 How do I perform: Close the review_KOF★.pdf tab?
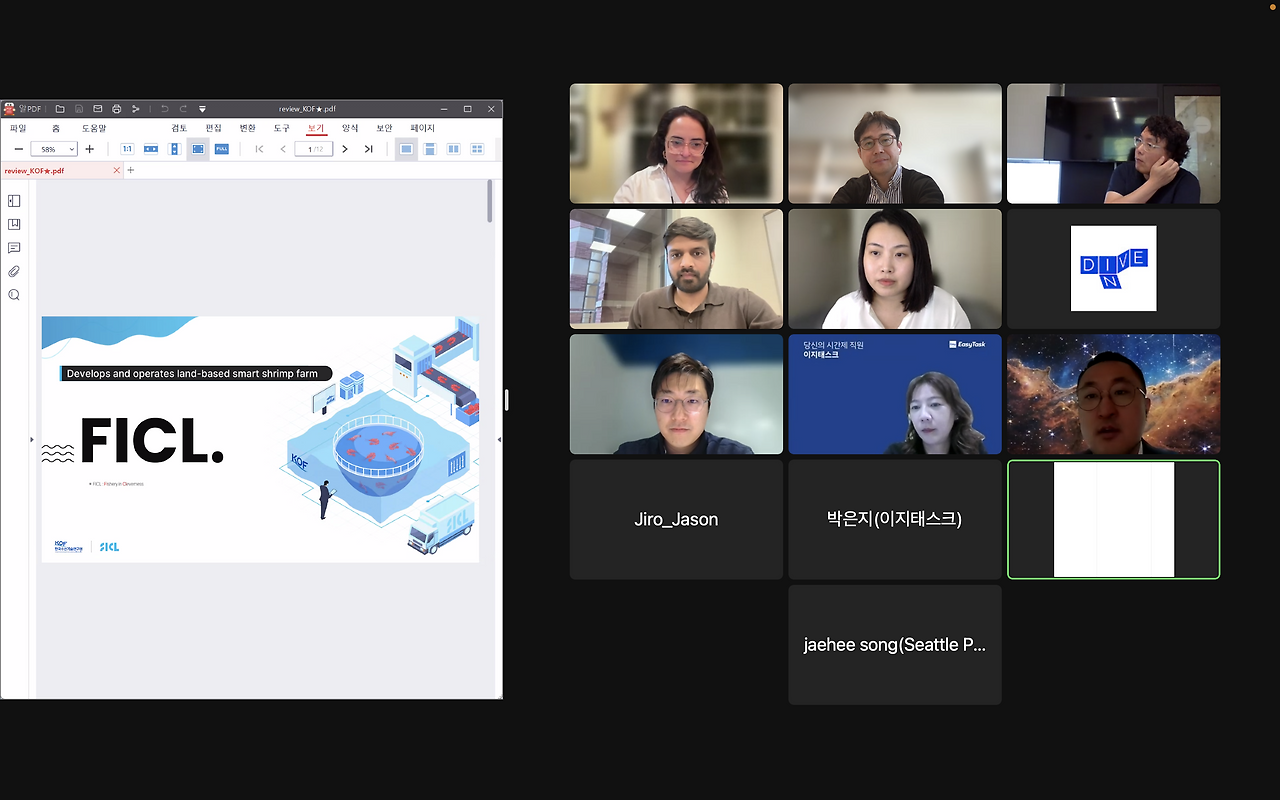[116, 170]
